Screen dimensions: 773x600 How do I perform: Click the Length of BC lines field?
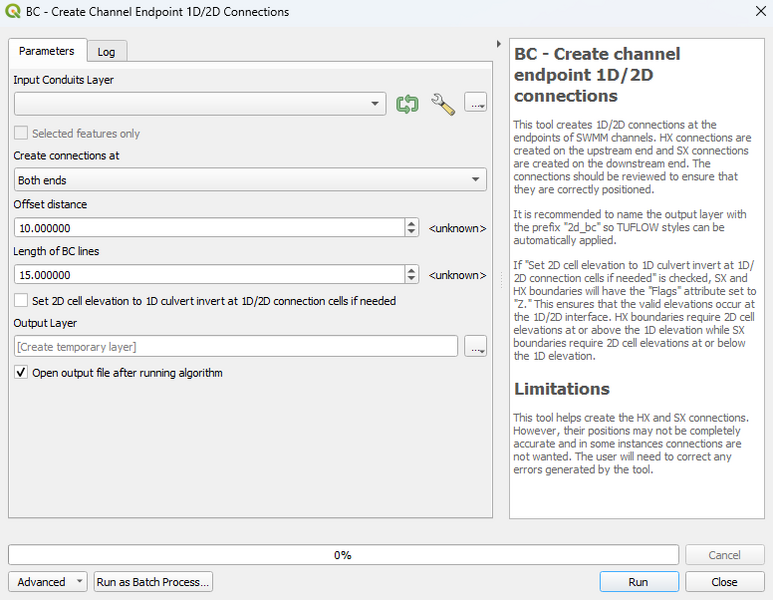[210, 274]
